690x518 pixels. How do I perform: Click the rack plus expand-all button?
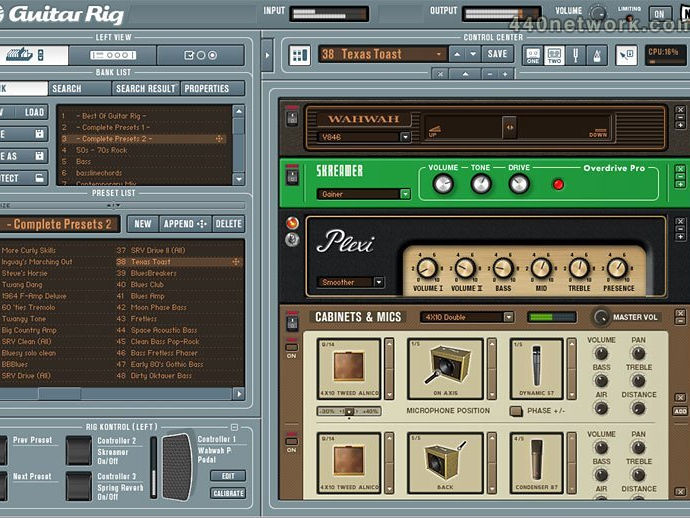(505, 74)
